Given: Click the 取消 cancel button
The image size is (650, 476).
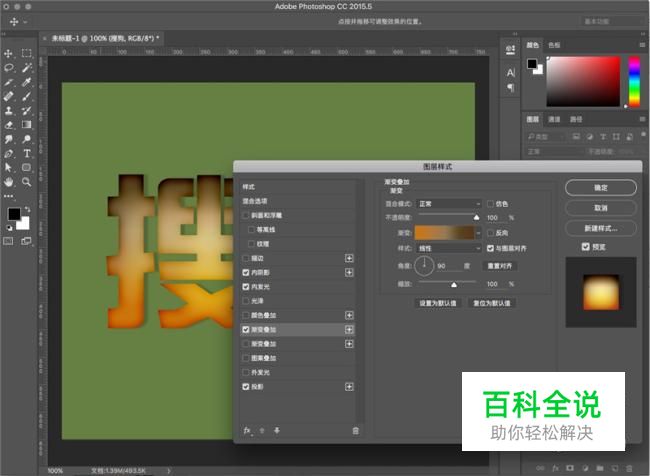Looking at the screenshot, I should (x=601, y=208).
